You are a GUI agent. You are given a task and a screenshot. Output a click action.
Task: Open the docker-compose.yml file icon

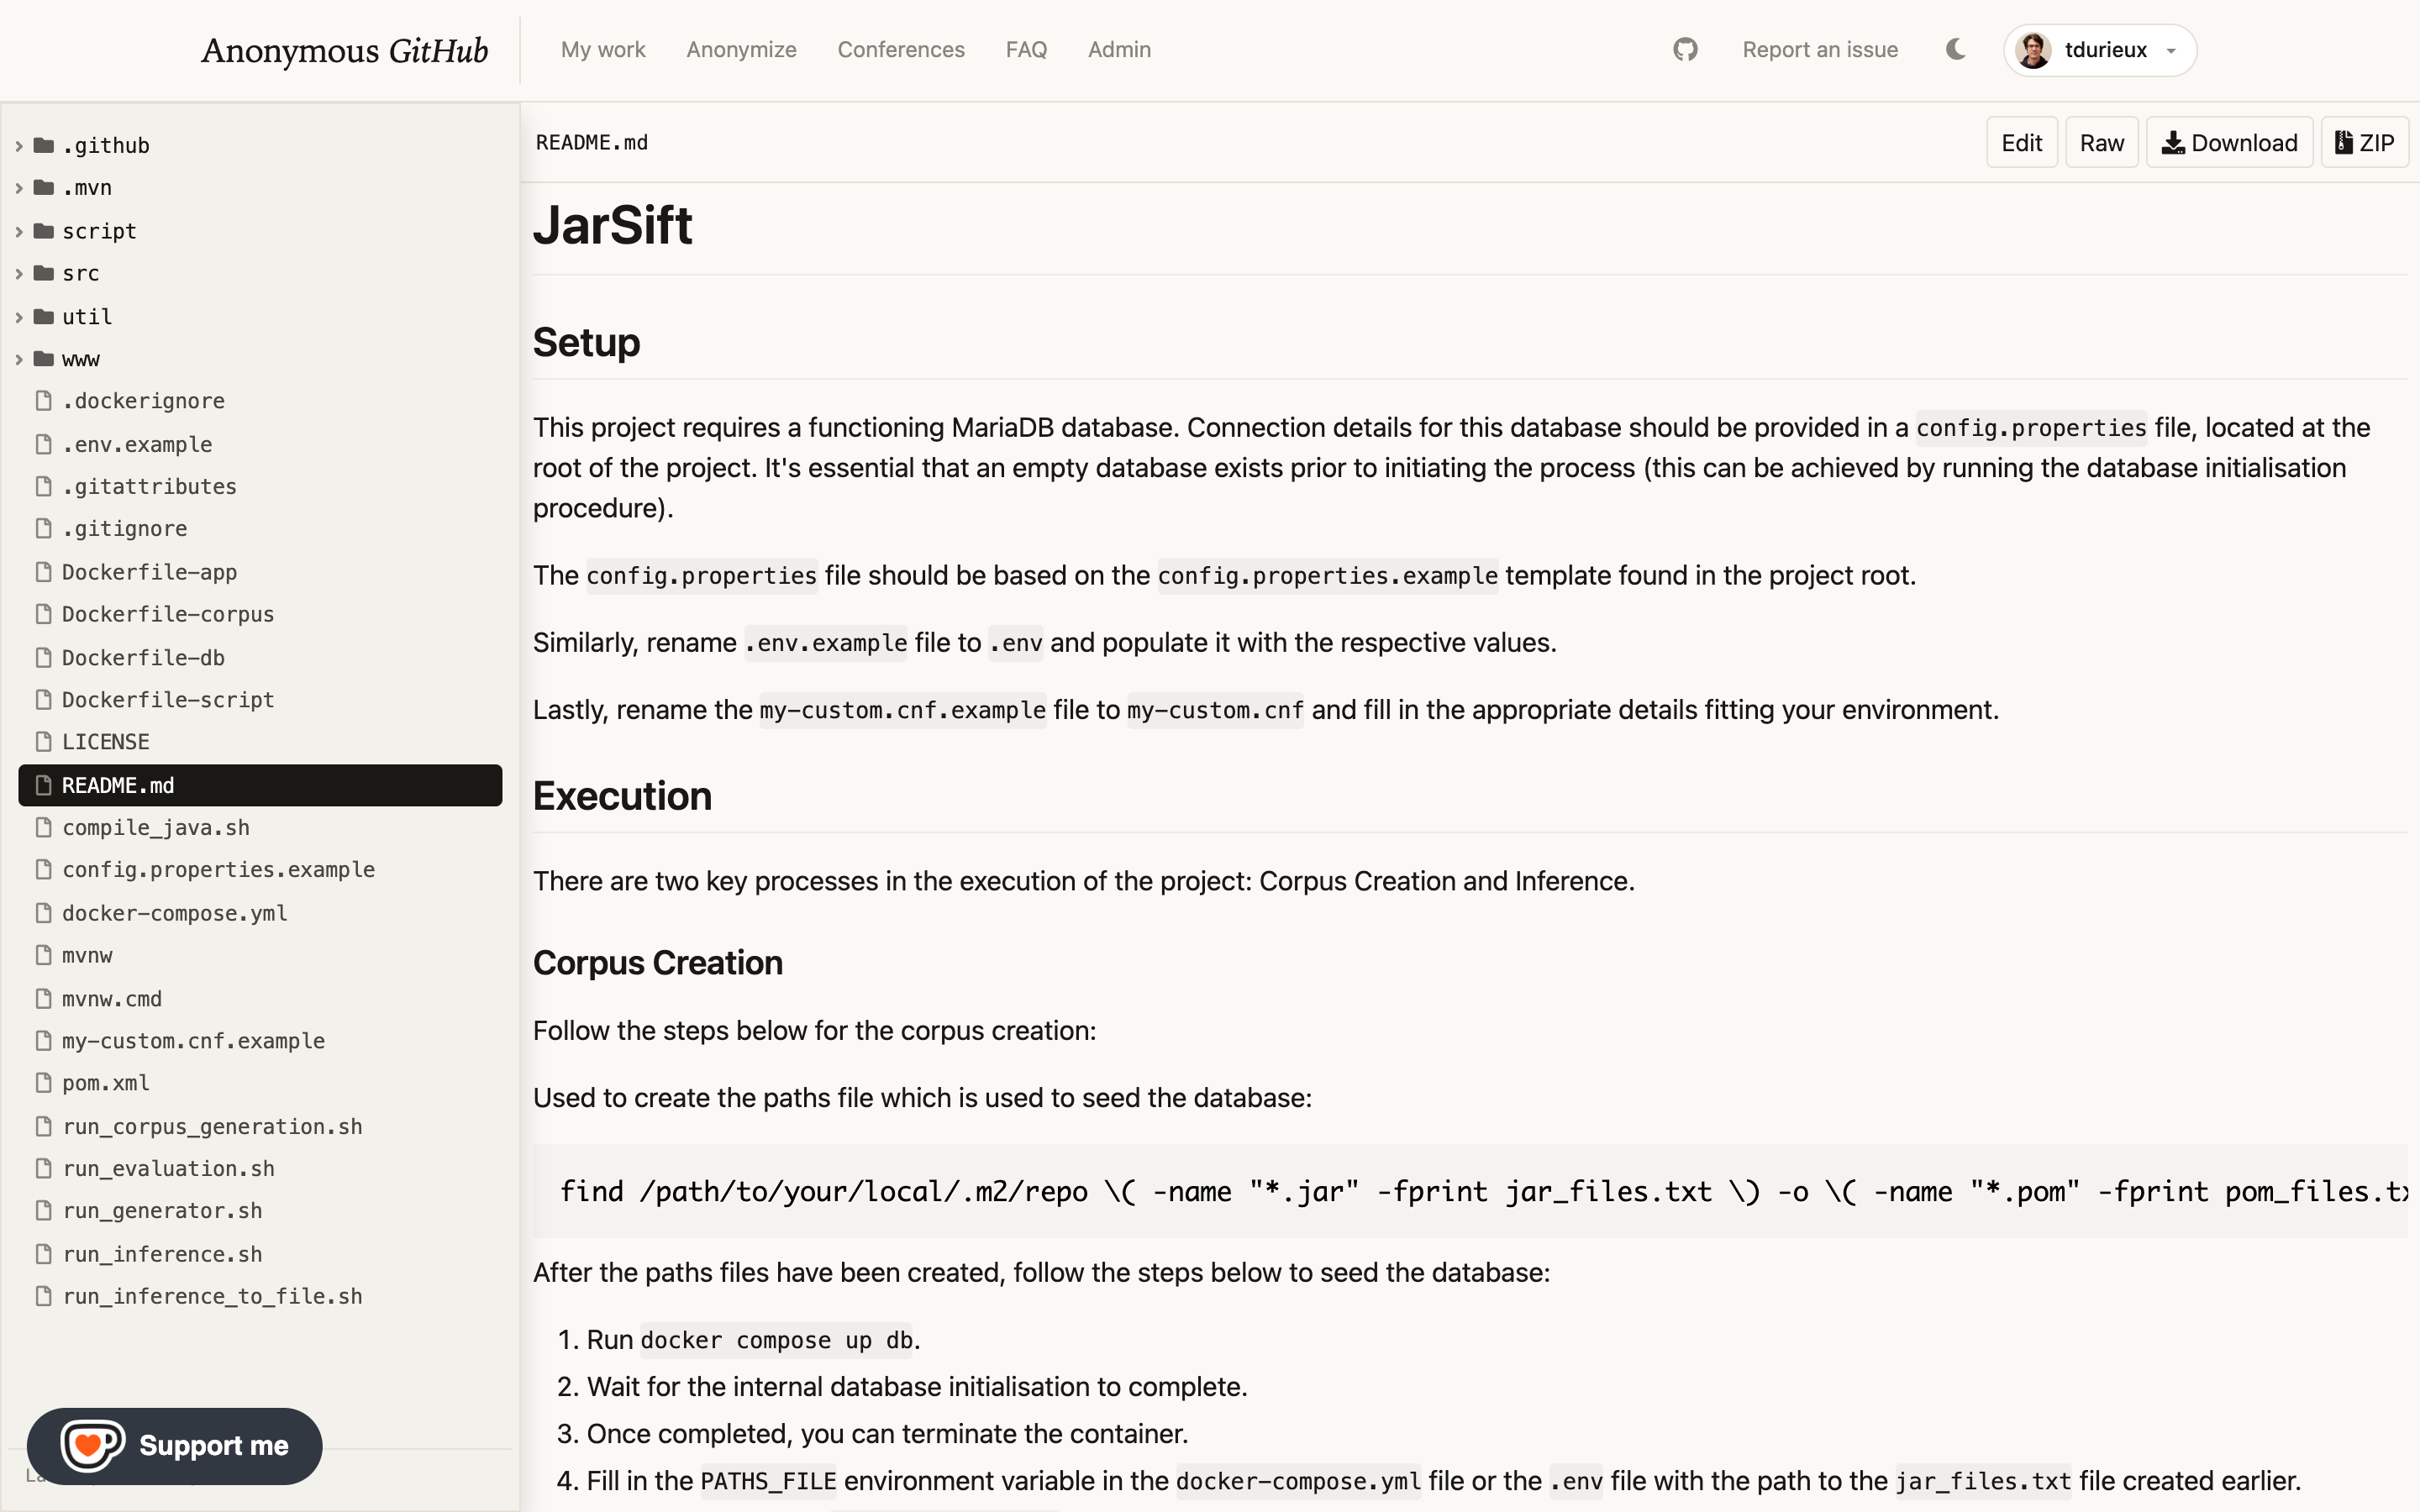pyautogui.click(x=43, y=913)
